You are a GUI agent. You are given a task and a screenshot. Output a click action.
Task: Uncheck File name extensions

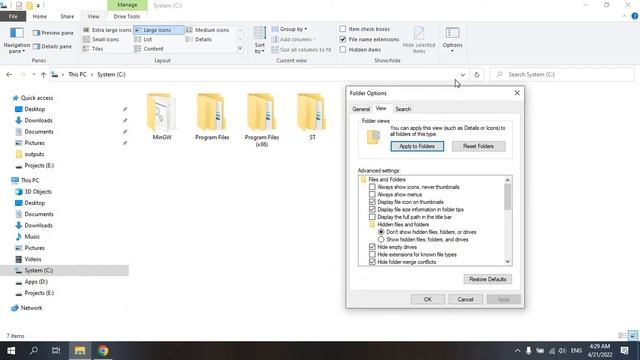[x=342, y=39]
